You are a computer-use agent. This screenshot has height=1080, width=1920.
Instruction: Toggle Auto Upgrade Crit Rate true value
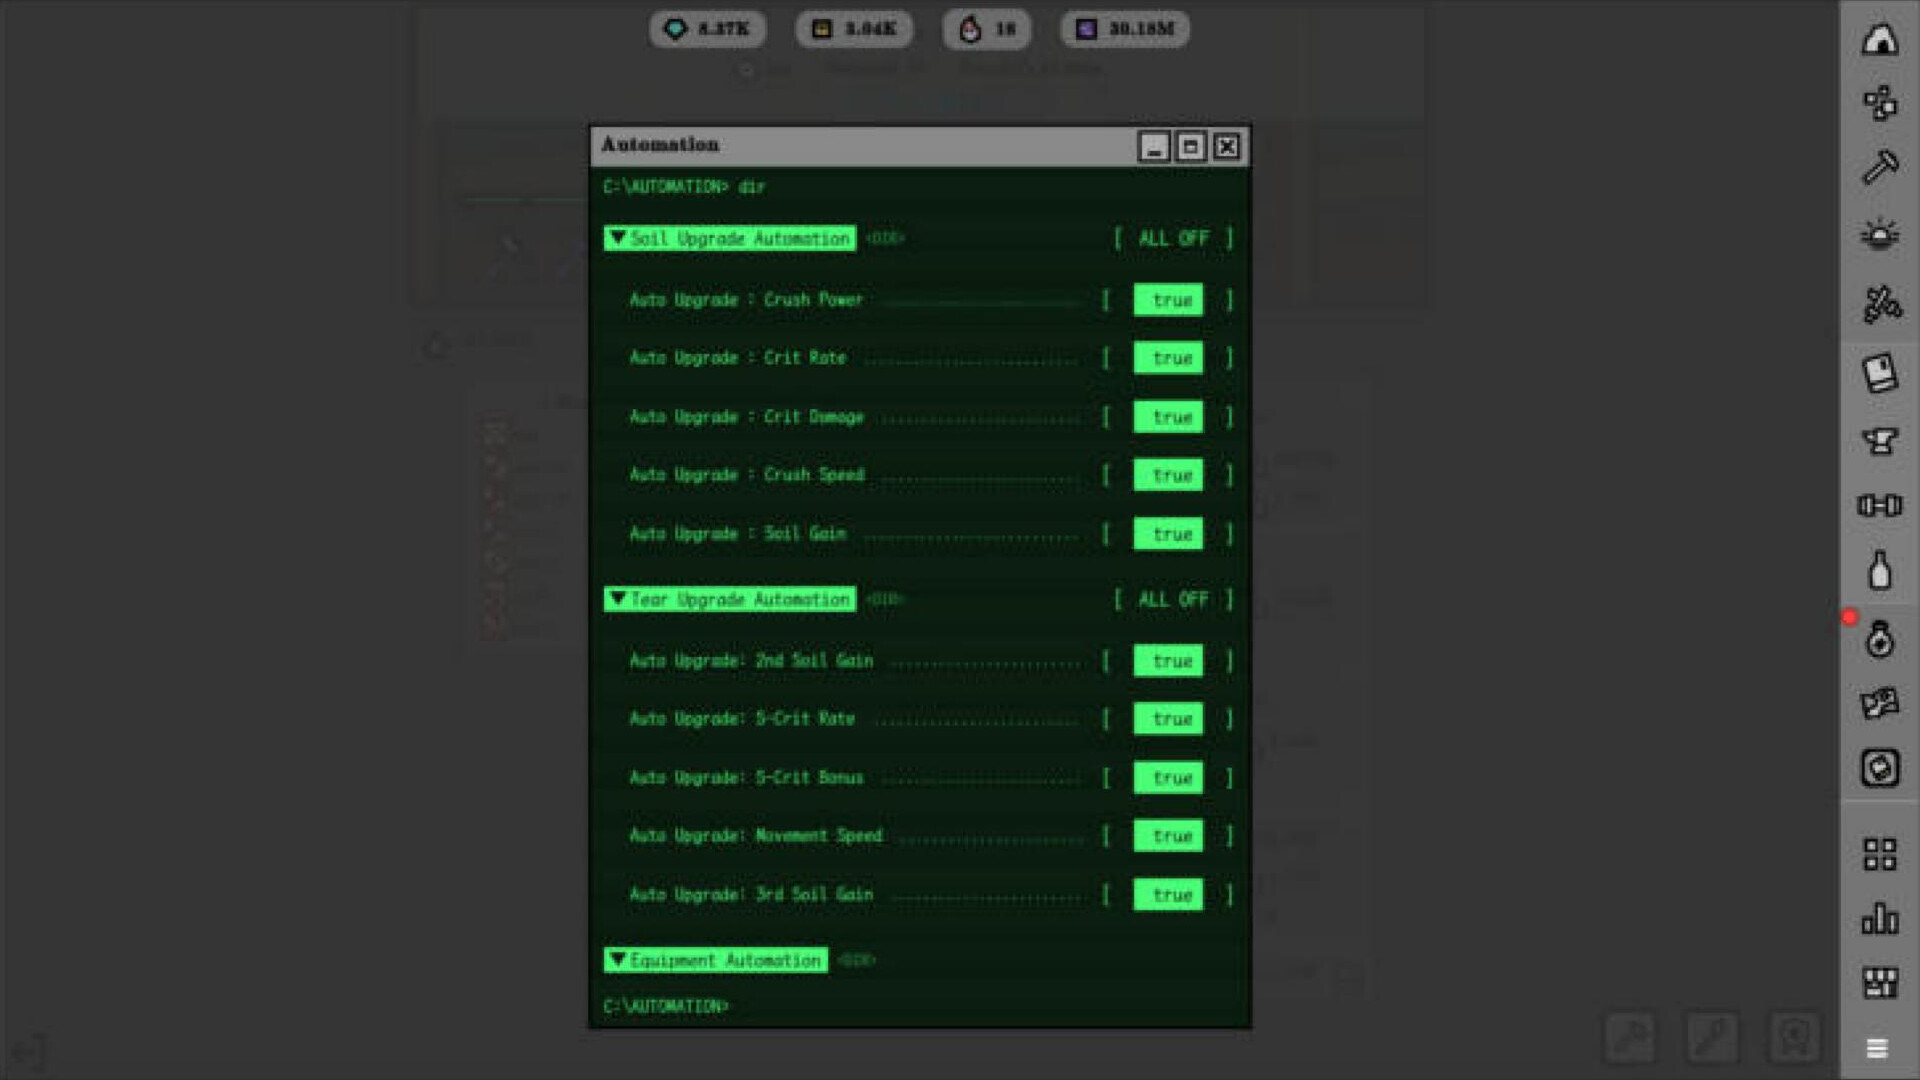1168,358
